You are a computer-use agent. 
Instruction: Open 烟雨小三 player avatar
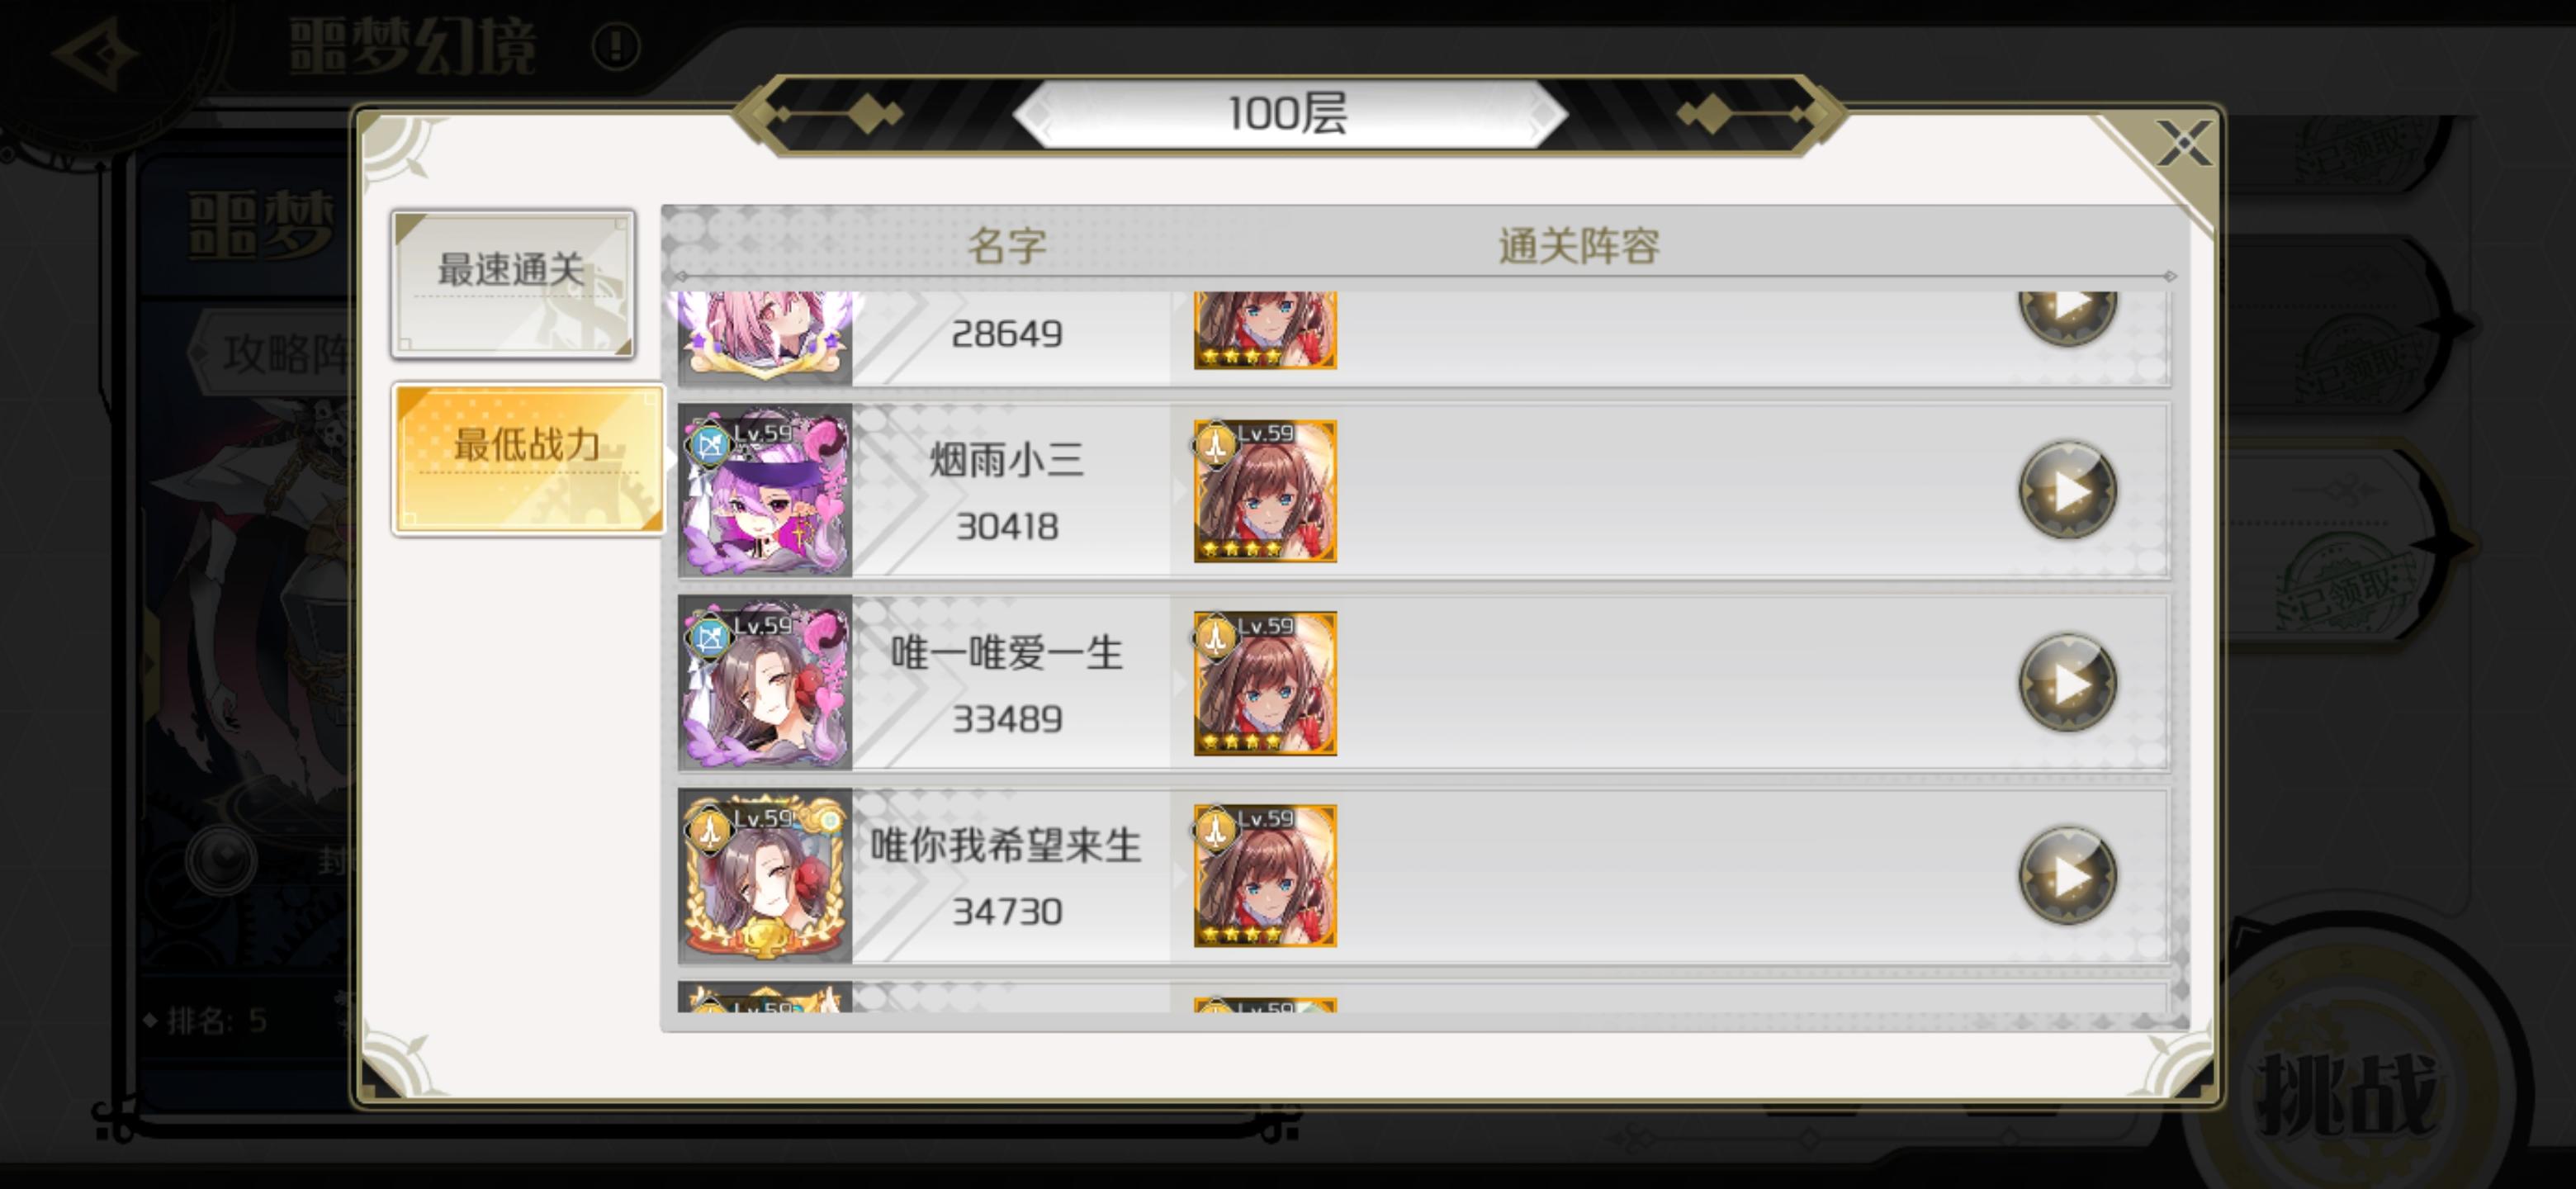coord(765,490)
